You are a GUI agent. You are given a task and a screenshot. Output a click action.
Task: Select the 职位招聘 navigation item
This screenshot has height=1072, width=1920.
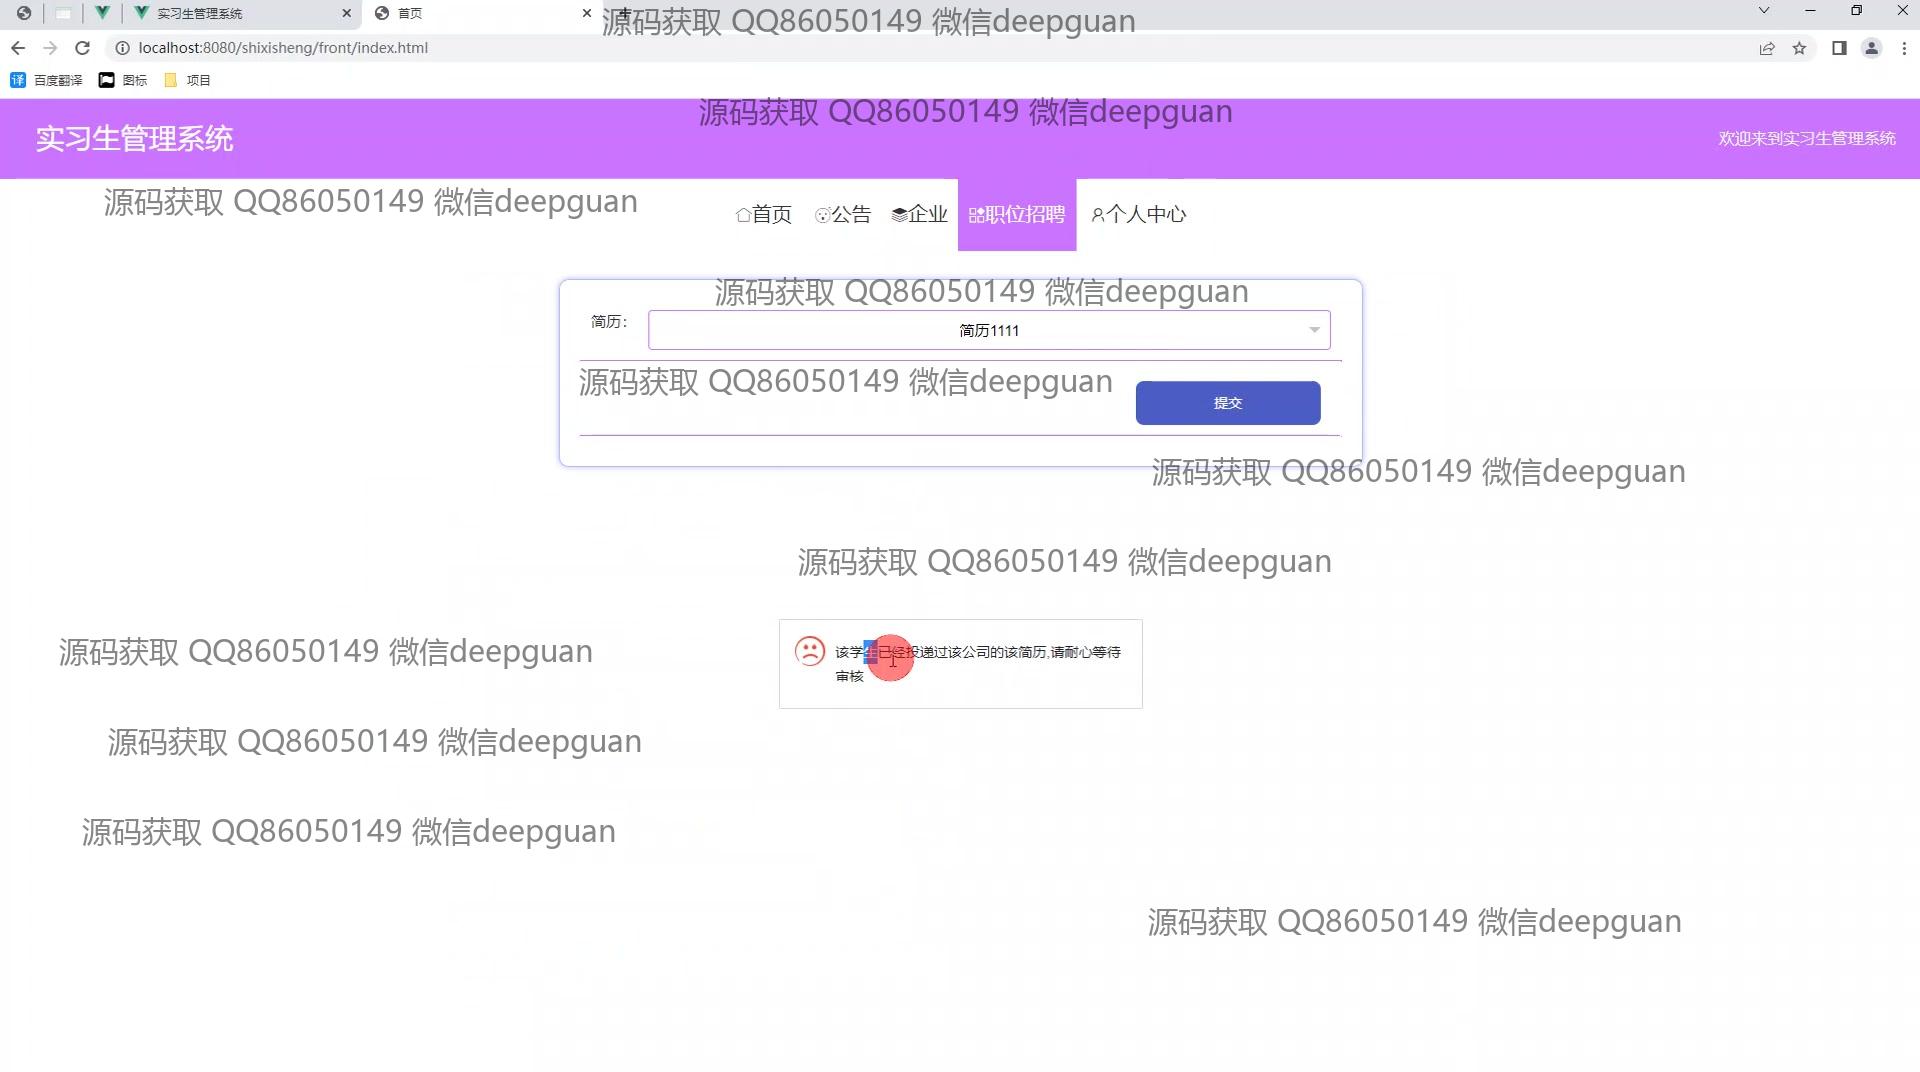[x=1017, y=214]
